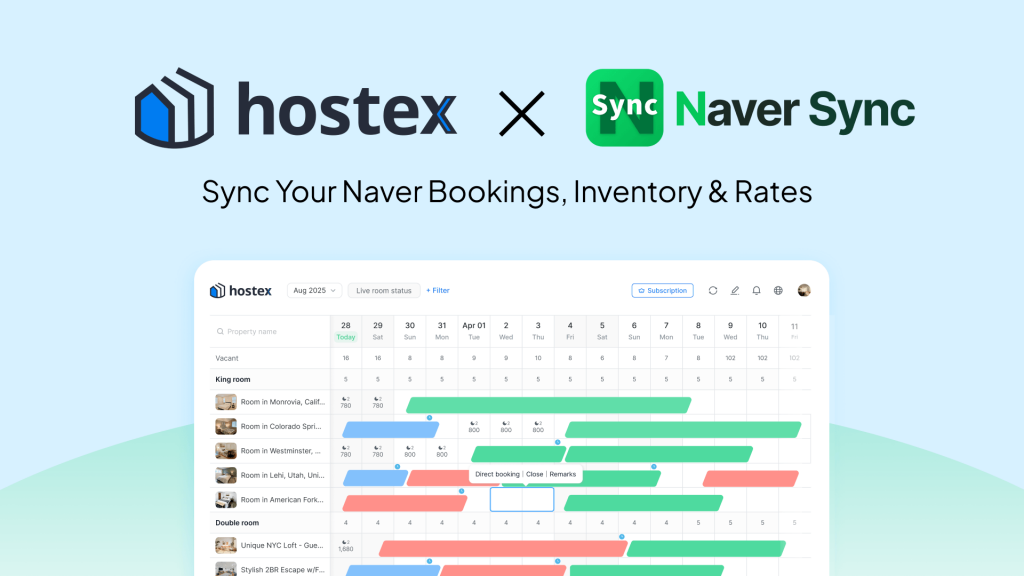The height and width of the screenshot is (576, 1024).
Task: Add a filter with + Filter
Action: click(x=438, y=291)
